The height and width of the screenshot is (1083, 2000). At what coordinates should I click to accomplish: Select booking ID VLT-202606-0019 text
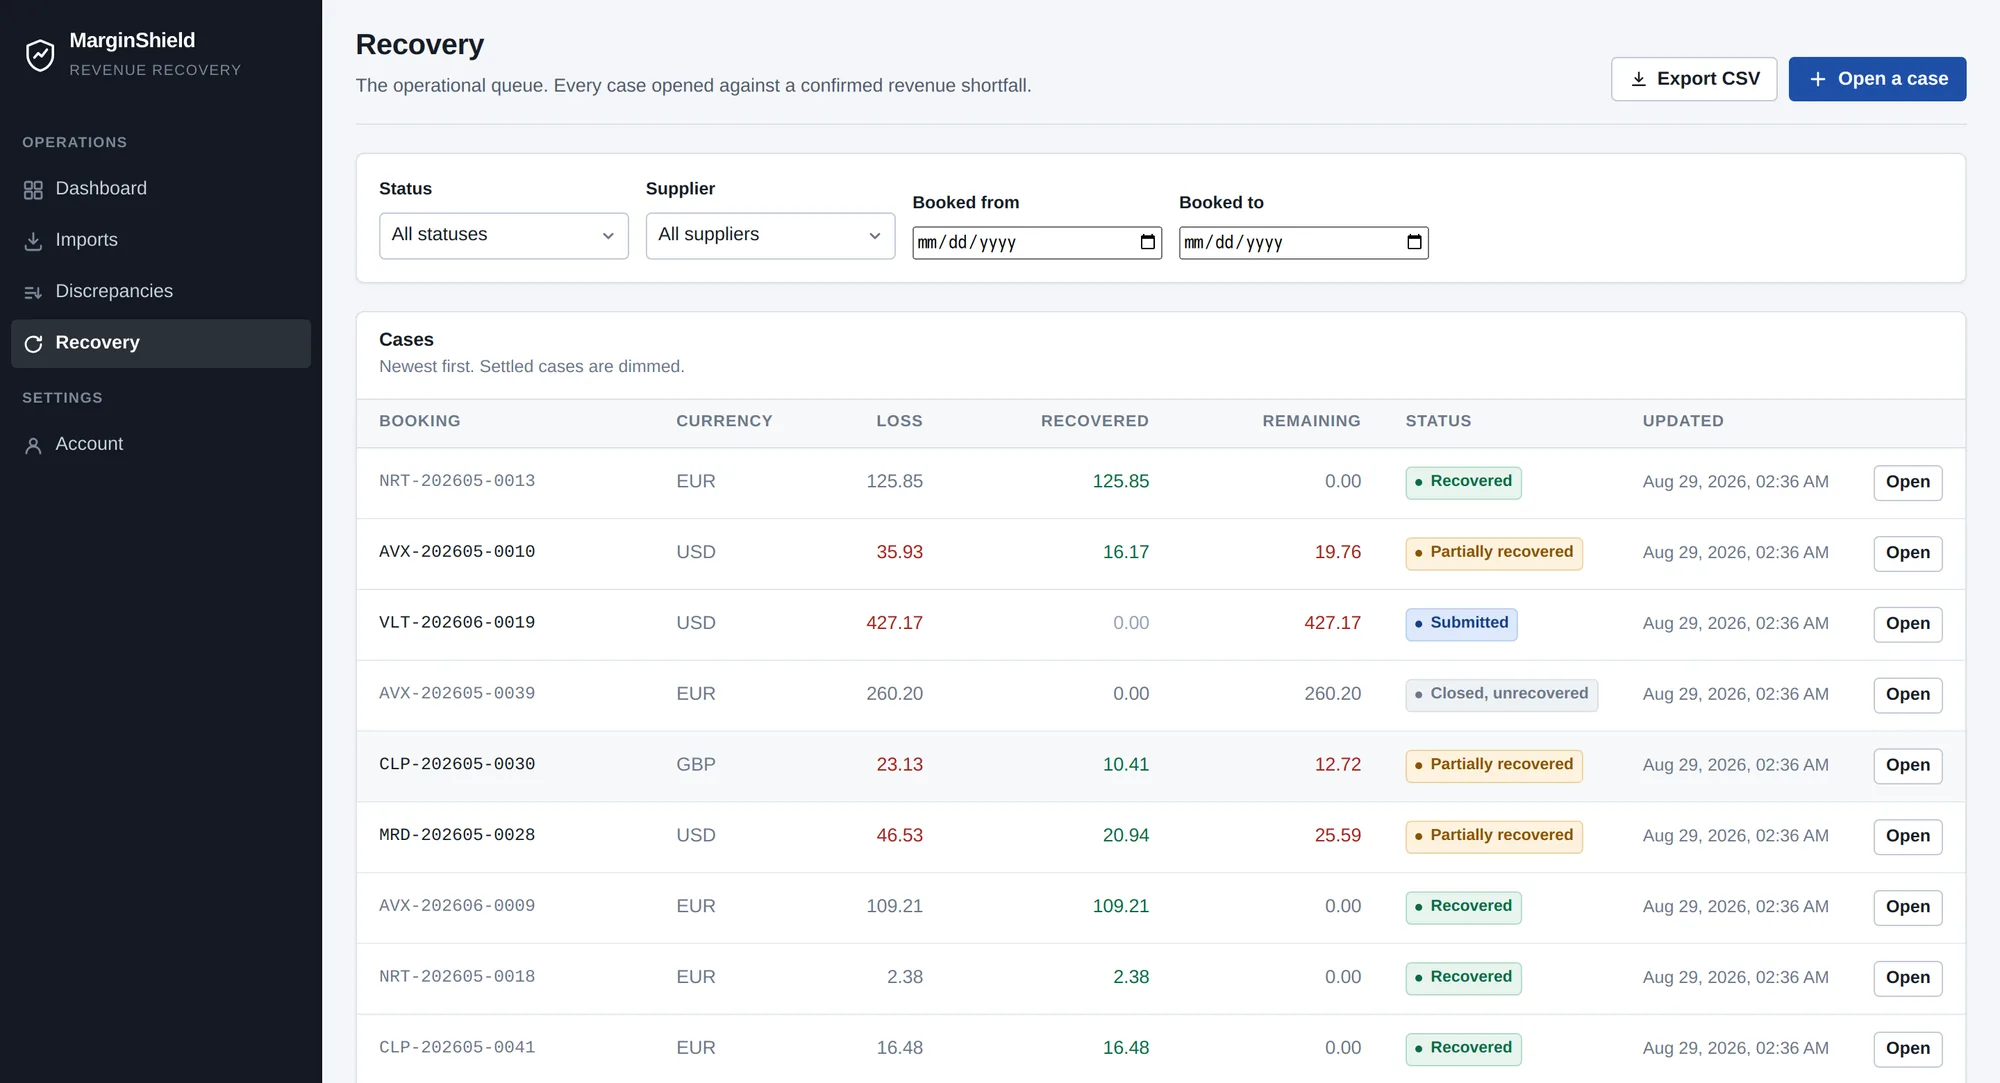457,623
